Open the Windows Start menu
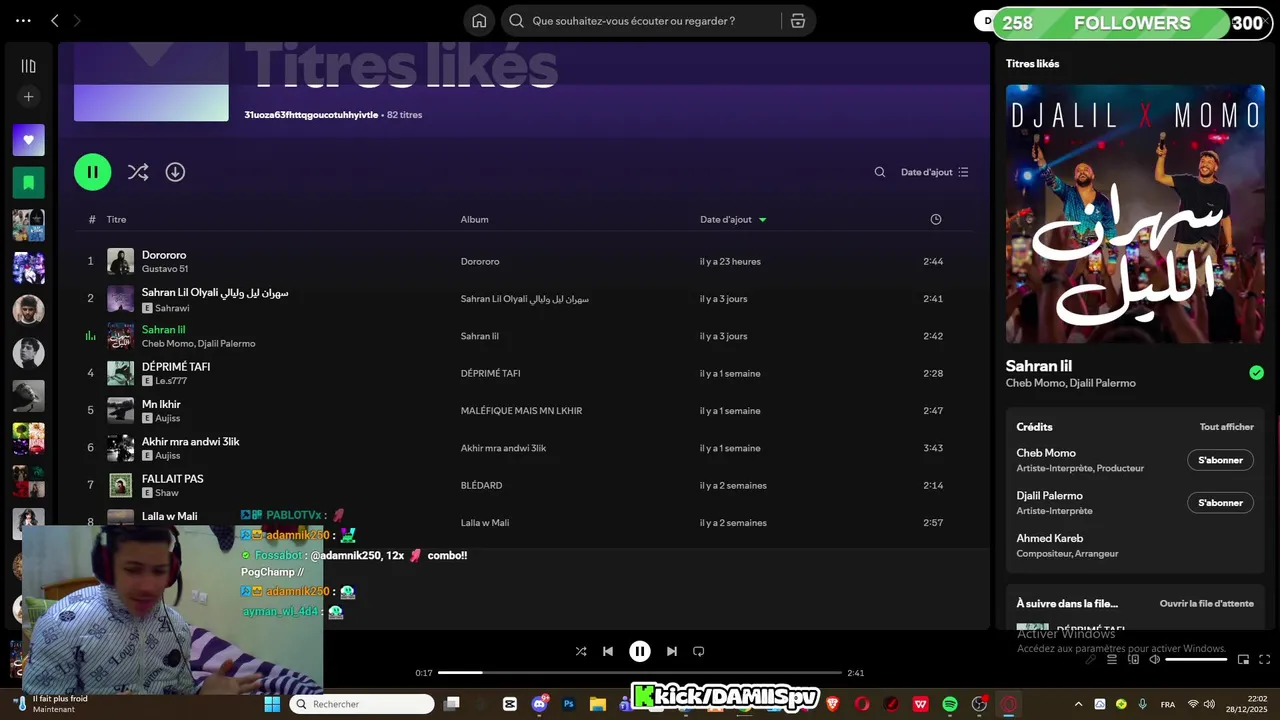 [x=272, y=704]
